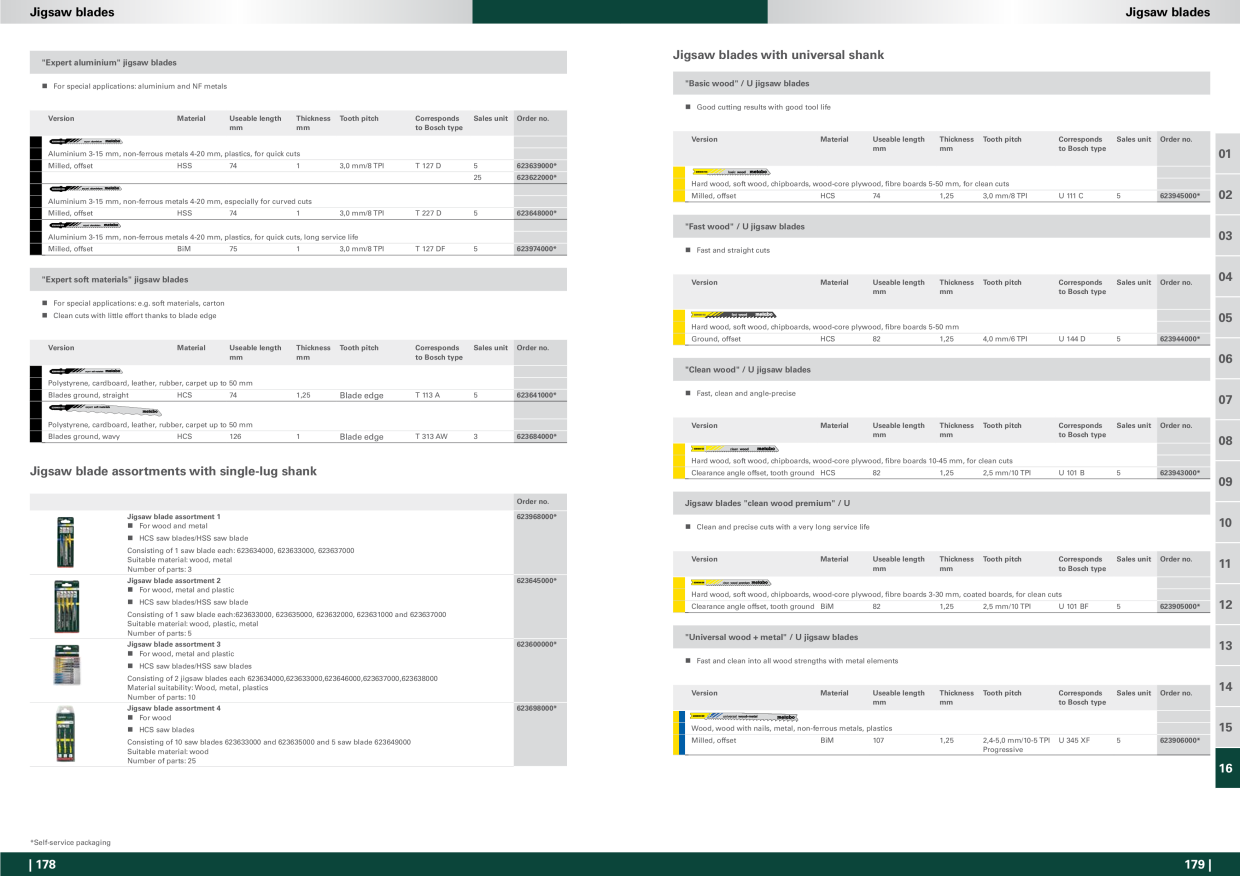The image size is (1240, 876).
Task: Select order number 623641000*
Action: tap(536, 396)
